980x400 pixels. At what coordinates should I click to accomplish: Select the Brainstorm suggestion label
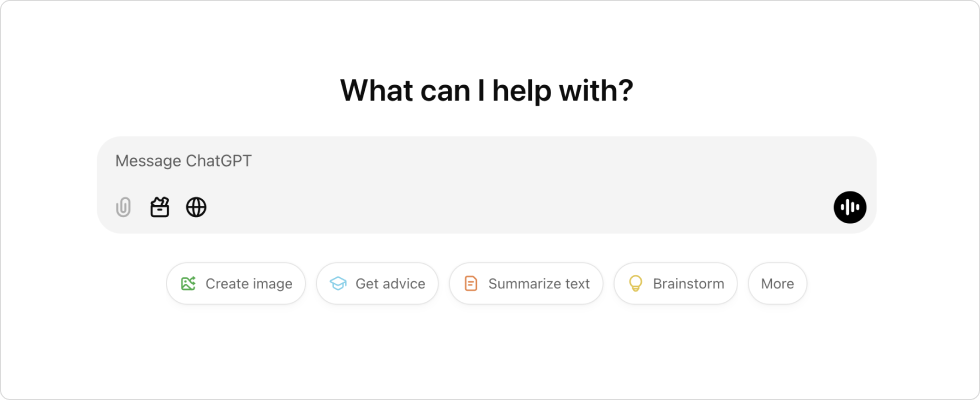[x=688, y=284]
